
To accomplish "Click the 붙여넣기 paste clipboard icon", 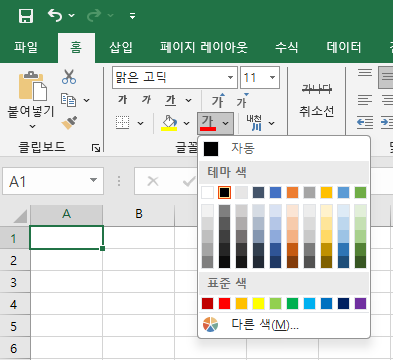I will pos(32,86).
